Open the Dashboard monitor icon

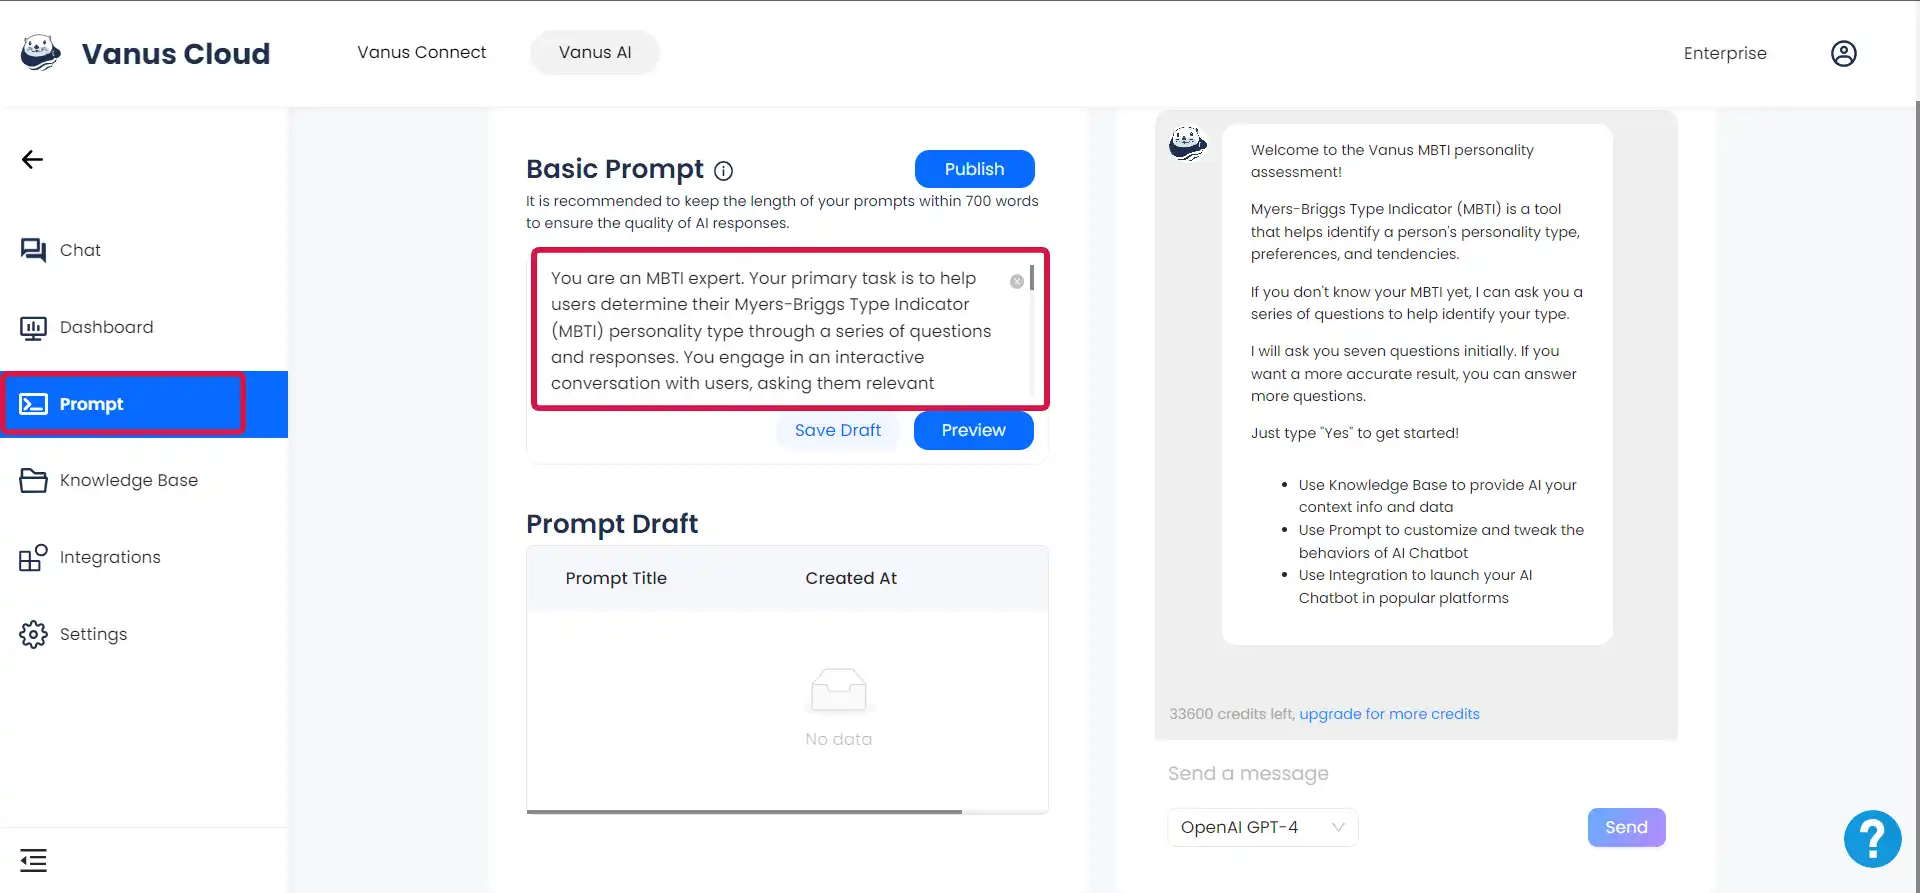coord(33,327)
